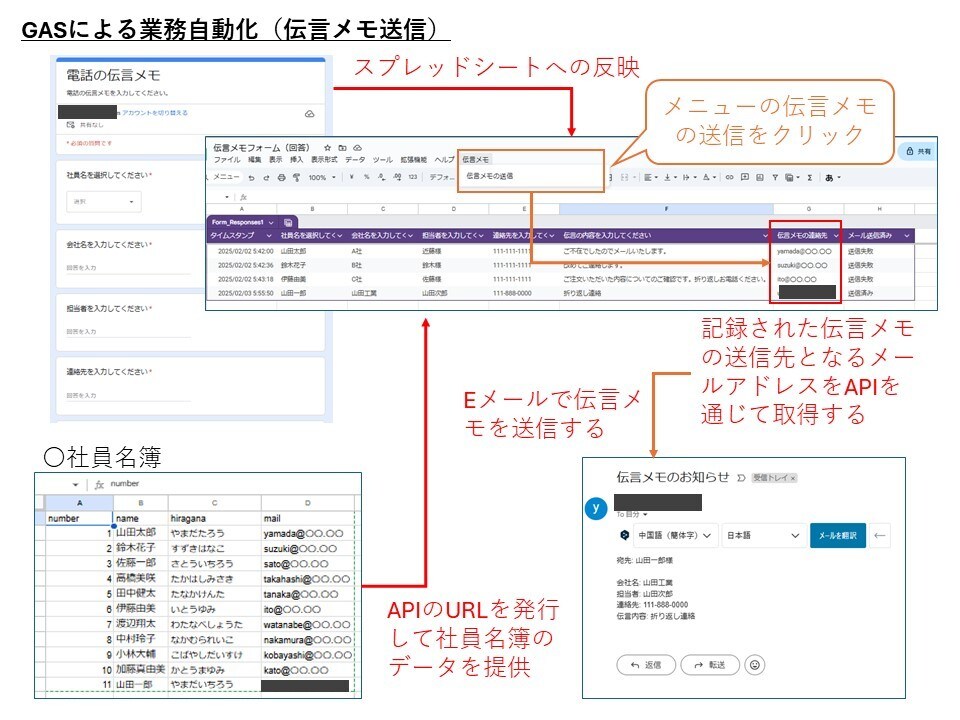Image resolution: width=960 pixels, height=720 pixels.
Task: Open the 中国語（簡体字） source language dropdown
Action: point(675,535)
